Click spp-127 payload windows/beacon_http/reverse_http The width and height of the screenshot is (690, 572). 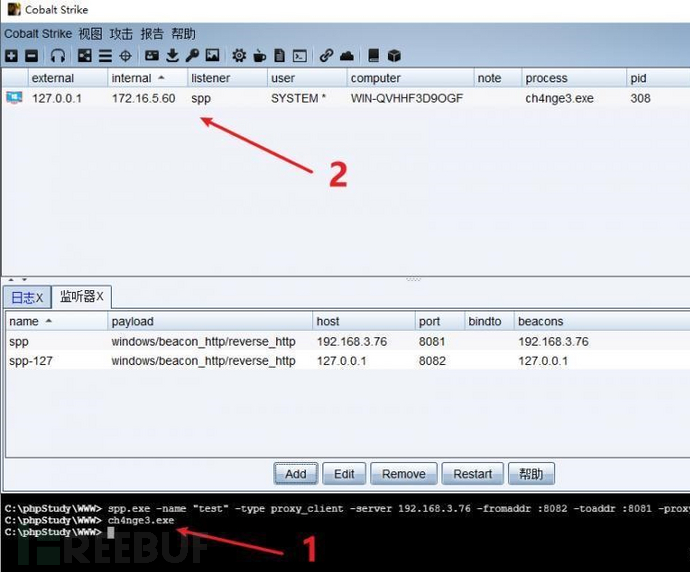point(203,361)
